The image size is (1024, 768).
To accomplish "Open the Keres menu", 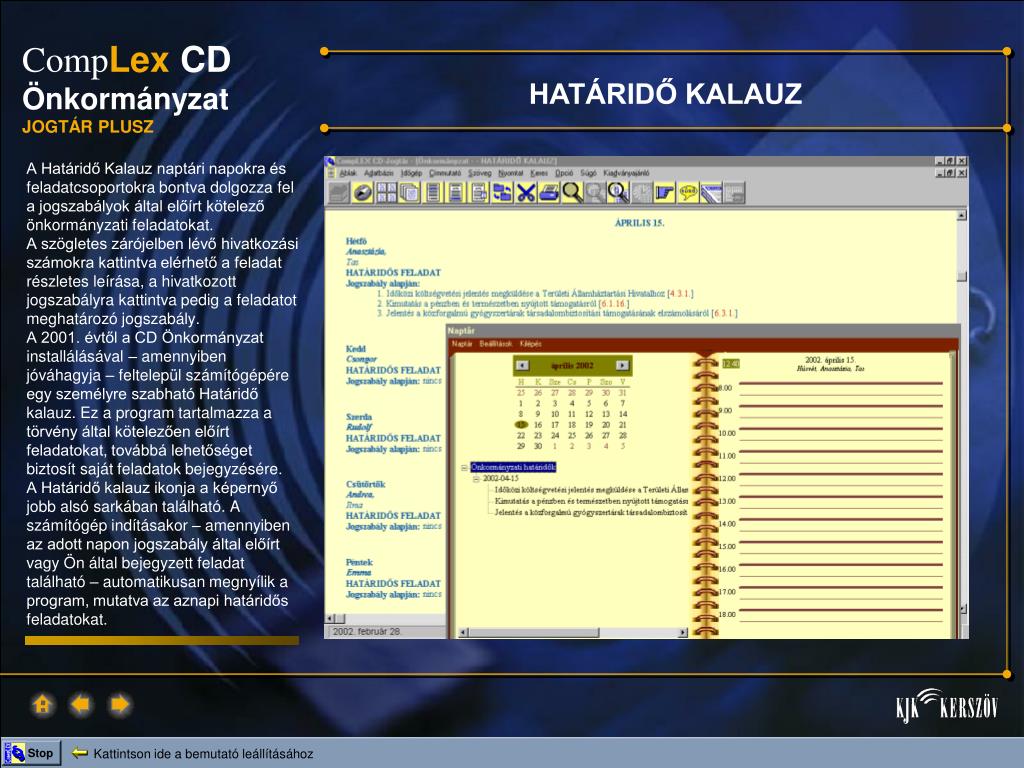I will coord(539,173).
